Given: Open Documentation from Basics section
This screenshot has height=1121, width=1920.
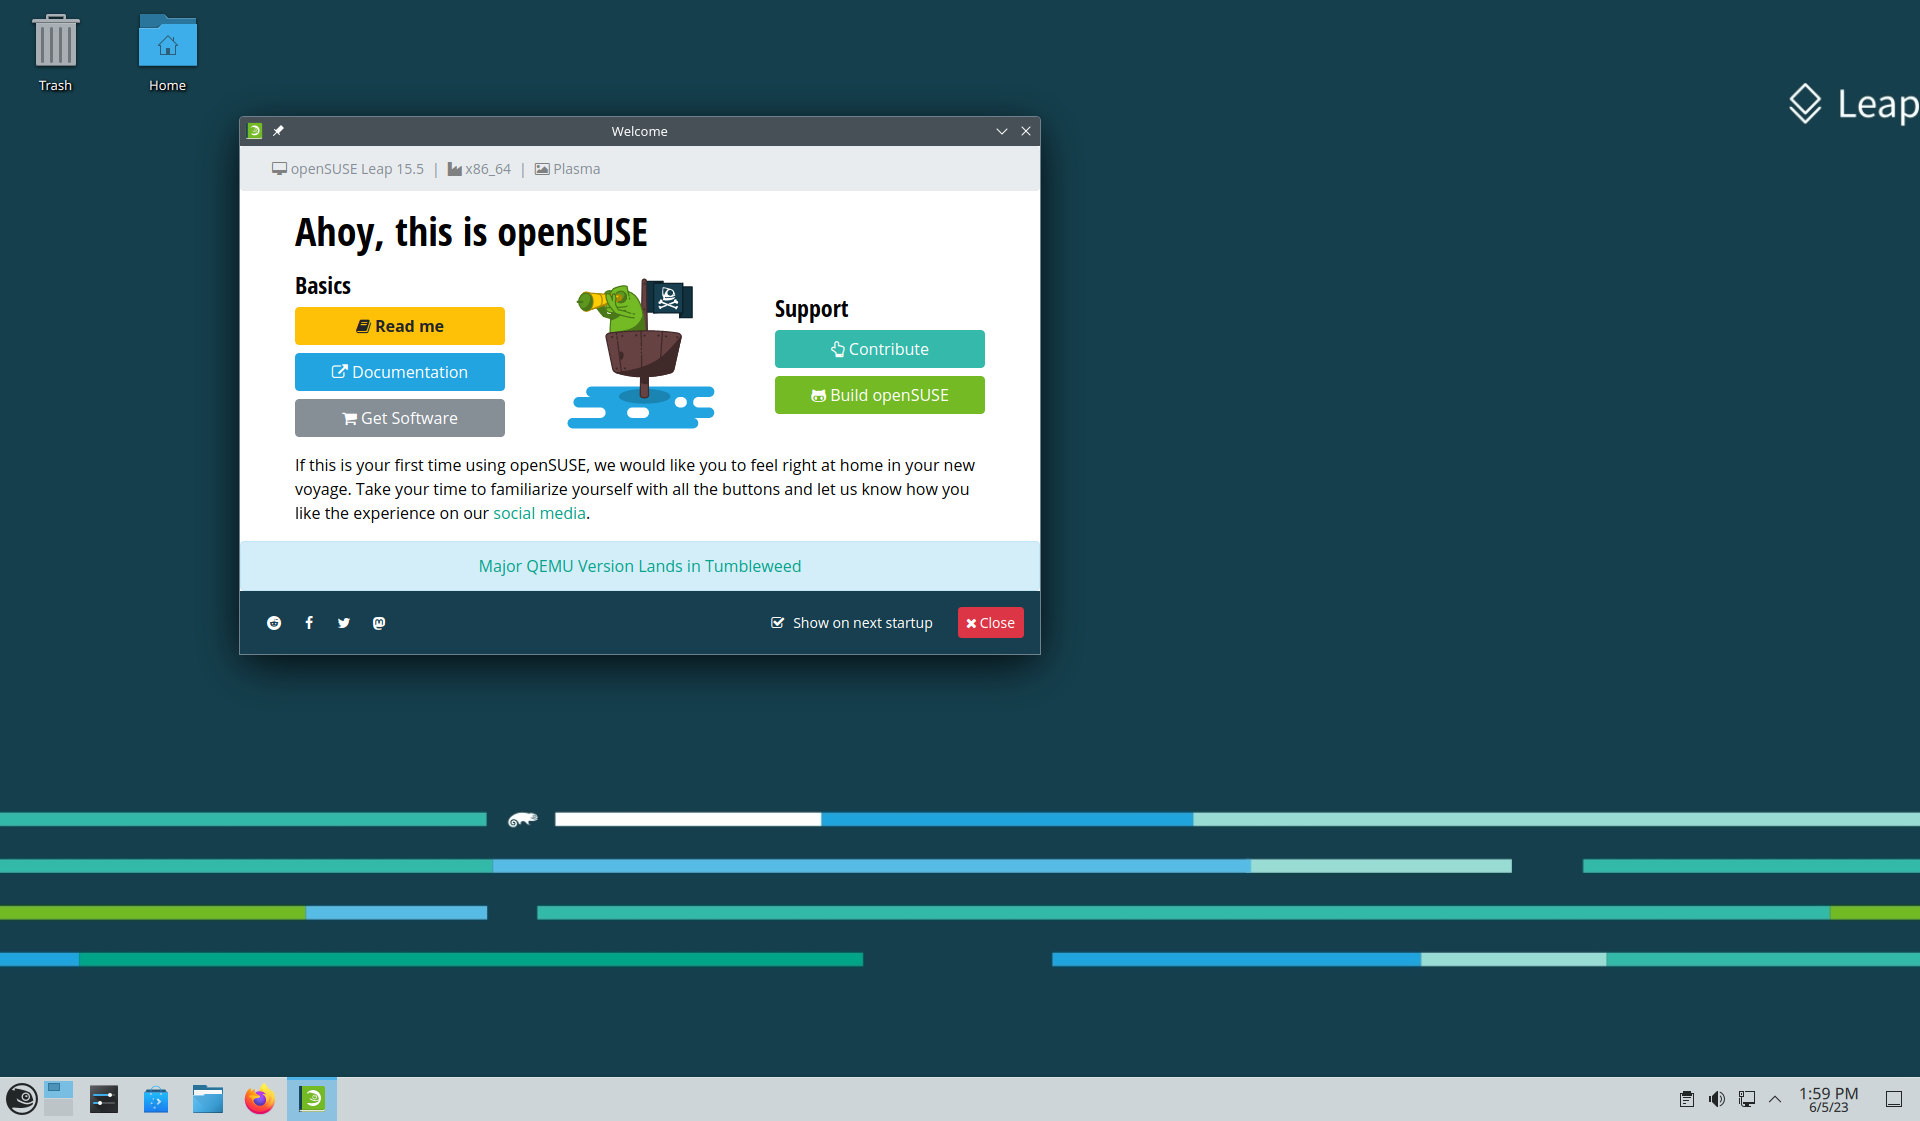Looking at the screenshot, I should click(399, 371).
